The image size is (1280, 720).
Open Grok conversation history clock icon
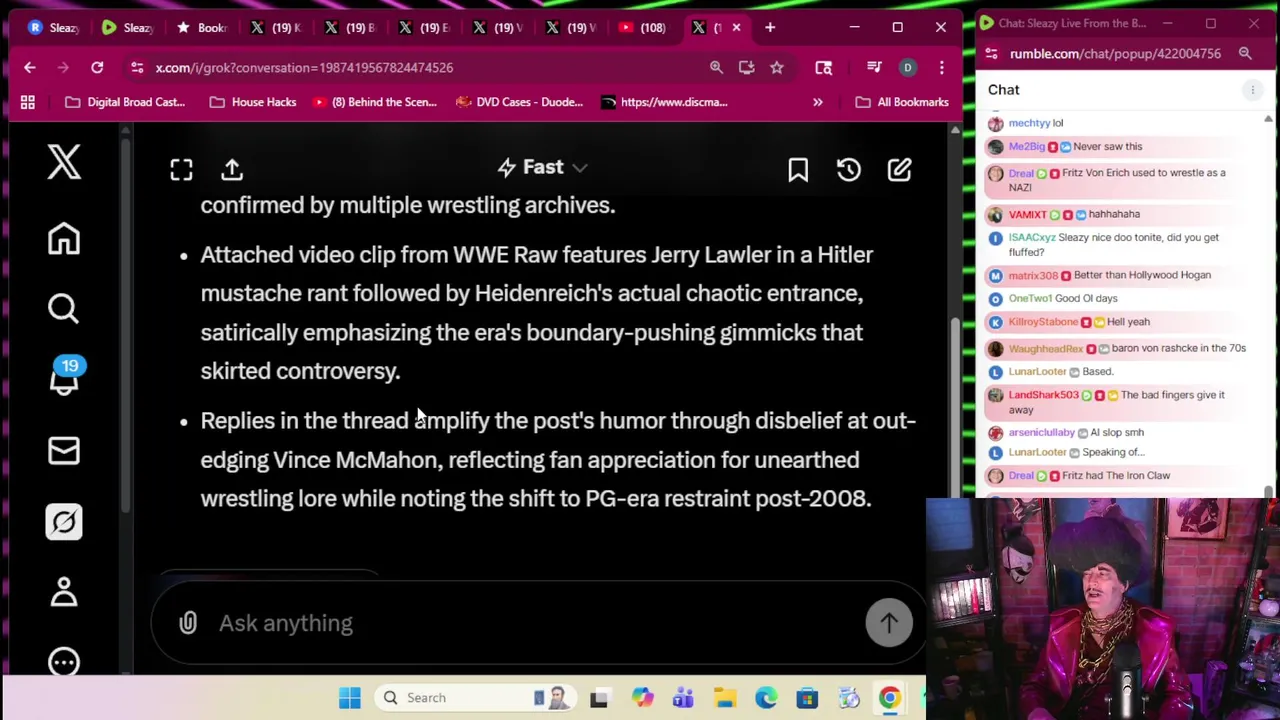point(849,170)
